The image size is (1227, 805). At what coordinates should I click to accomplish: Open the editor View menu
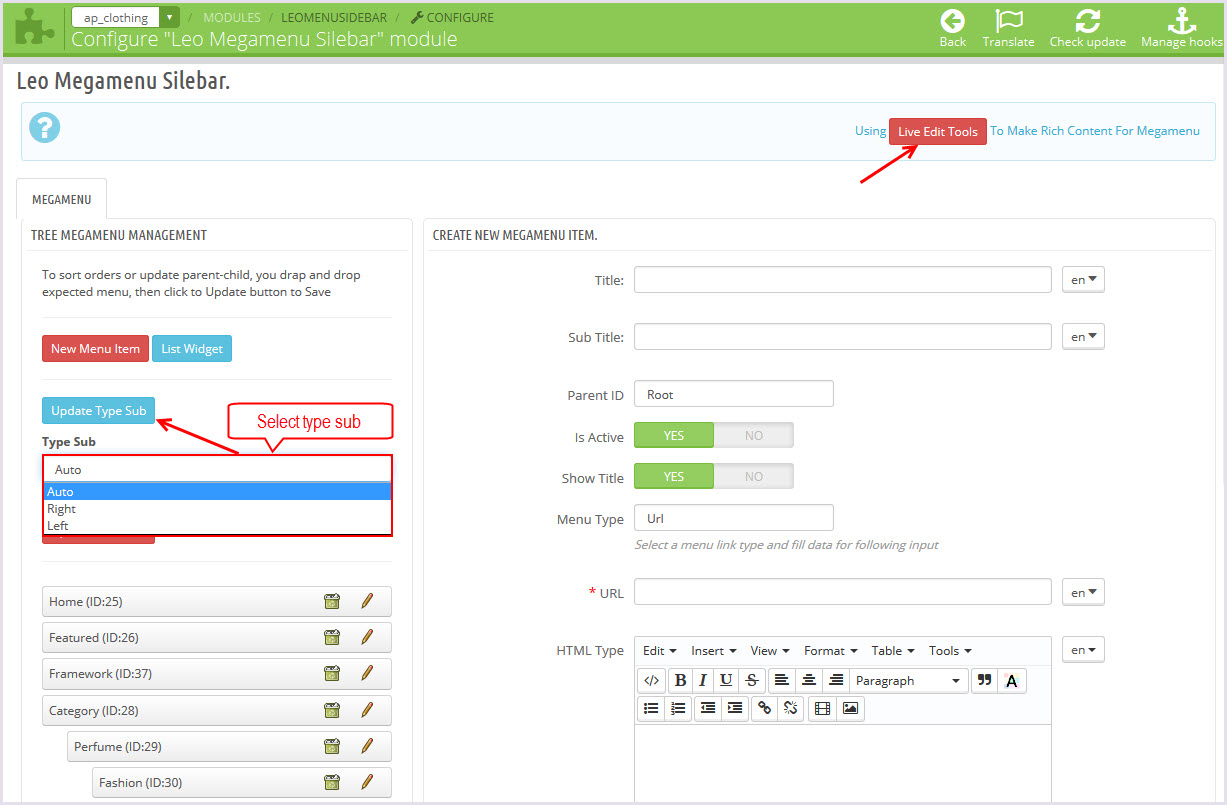point(770,650)
